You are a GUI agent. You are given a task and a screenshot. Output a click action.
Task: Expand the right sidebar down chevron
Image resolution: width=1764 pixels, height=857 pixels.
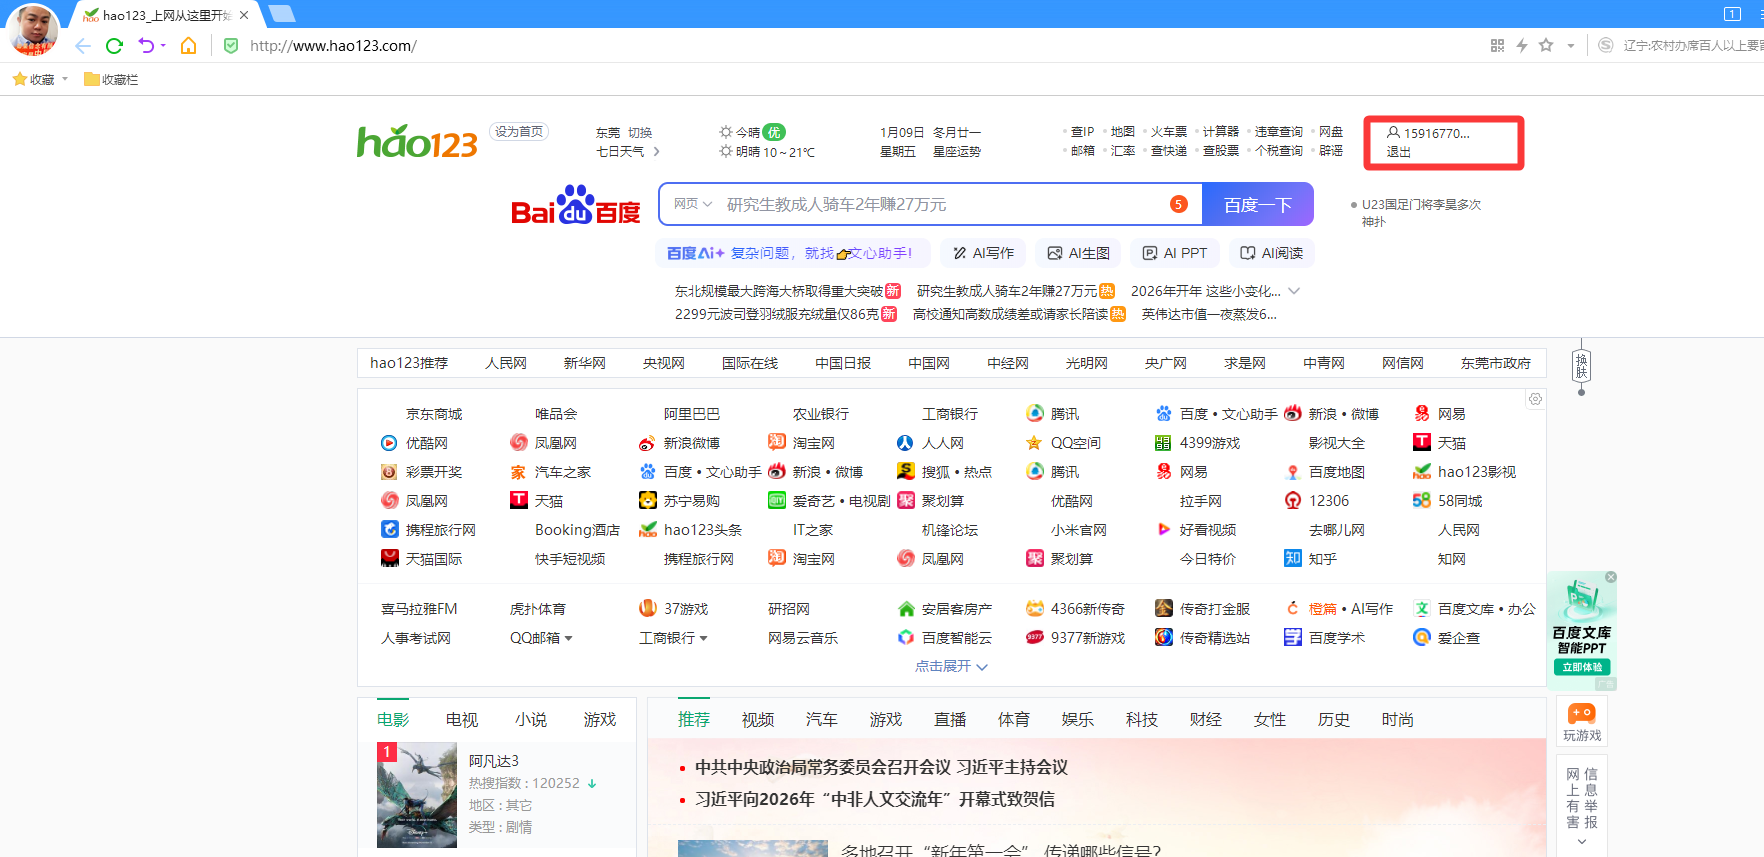(x=1581, y=842)
